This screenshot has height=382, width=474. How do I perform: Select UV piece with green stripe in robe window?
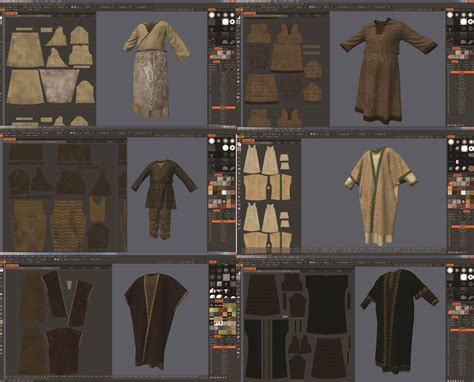pyautogui.click(x=281, y=187)
